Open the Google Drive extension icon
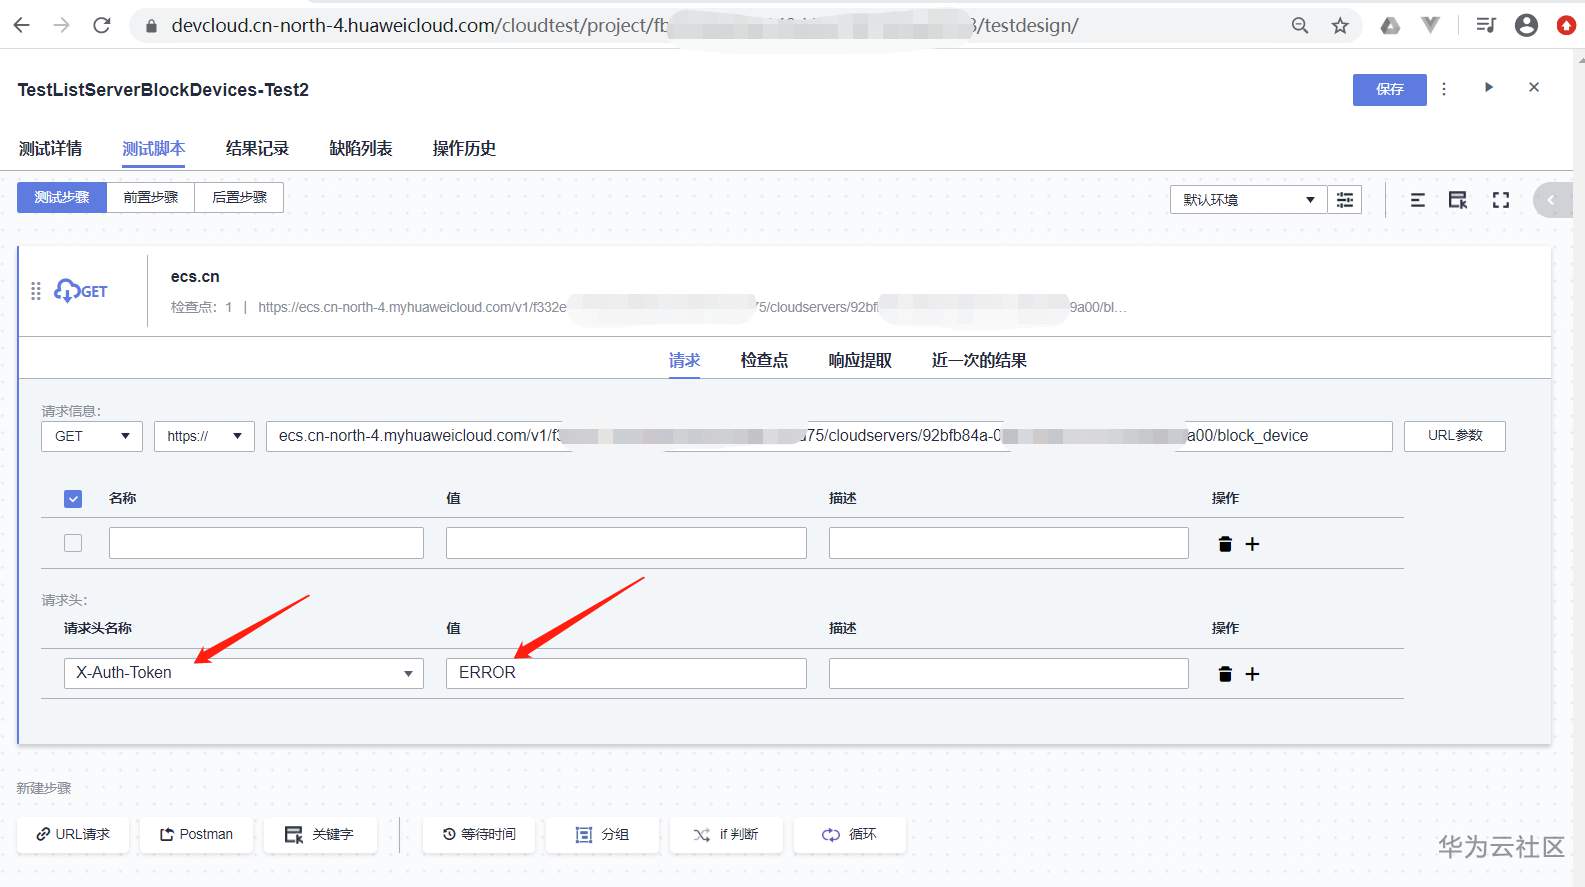The image size is (1585, 887). [x=1390, y=25]
